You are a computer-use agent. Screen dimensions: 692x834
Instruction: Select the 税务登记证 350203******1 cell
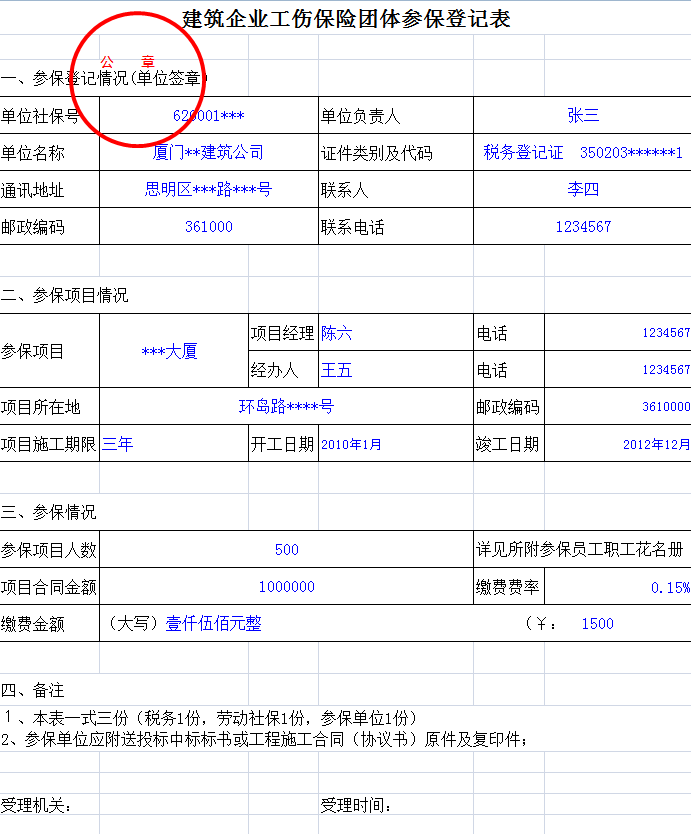[583, 153]
